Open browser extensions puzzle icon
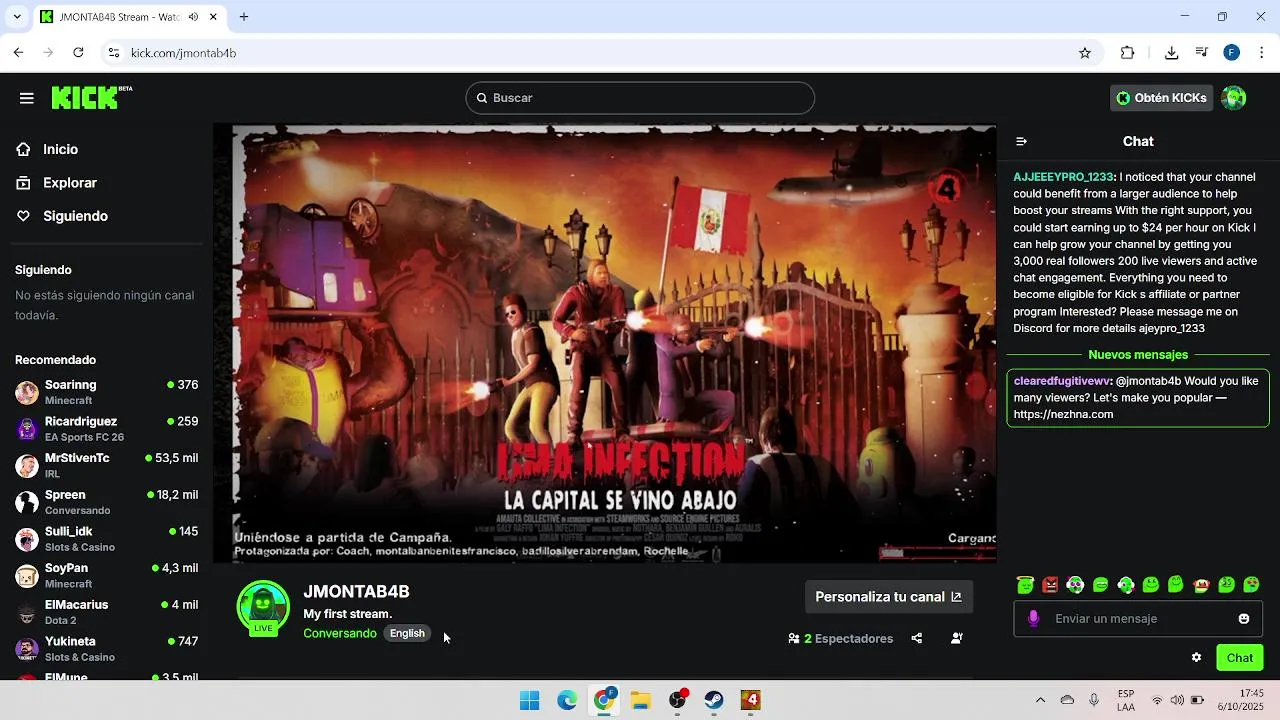The height and width of the screenshot is (720, 1280). [1128, 53]
